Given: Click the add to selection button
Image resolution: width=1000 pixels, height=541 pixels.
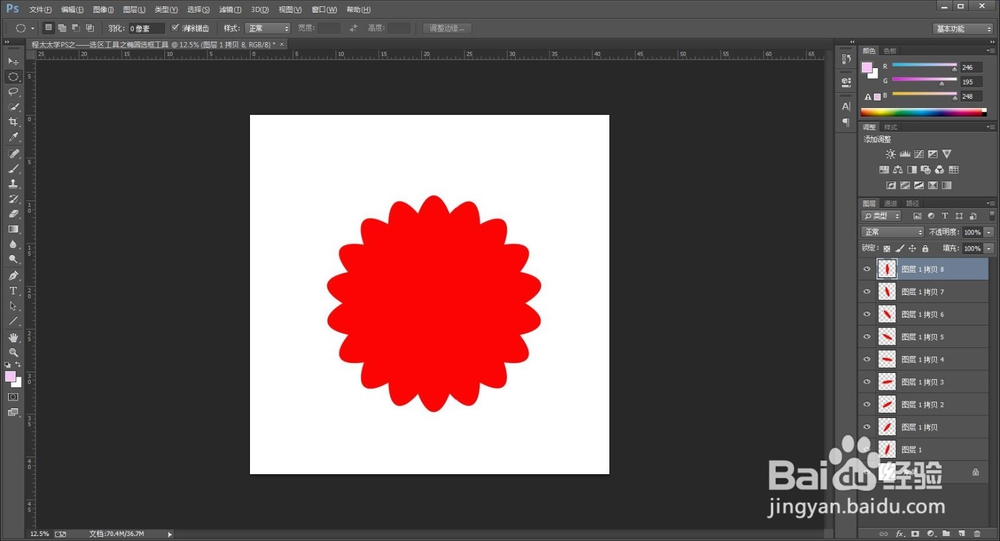Looking at the screenshot, I should [x=62, y=28].
